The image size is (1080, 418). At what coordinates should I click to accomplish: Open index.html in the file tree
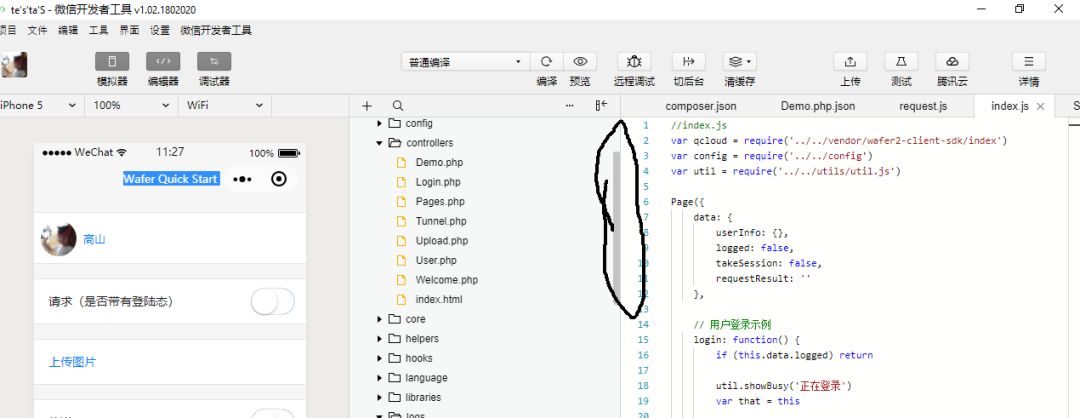439,300
